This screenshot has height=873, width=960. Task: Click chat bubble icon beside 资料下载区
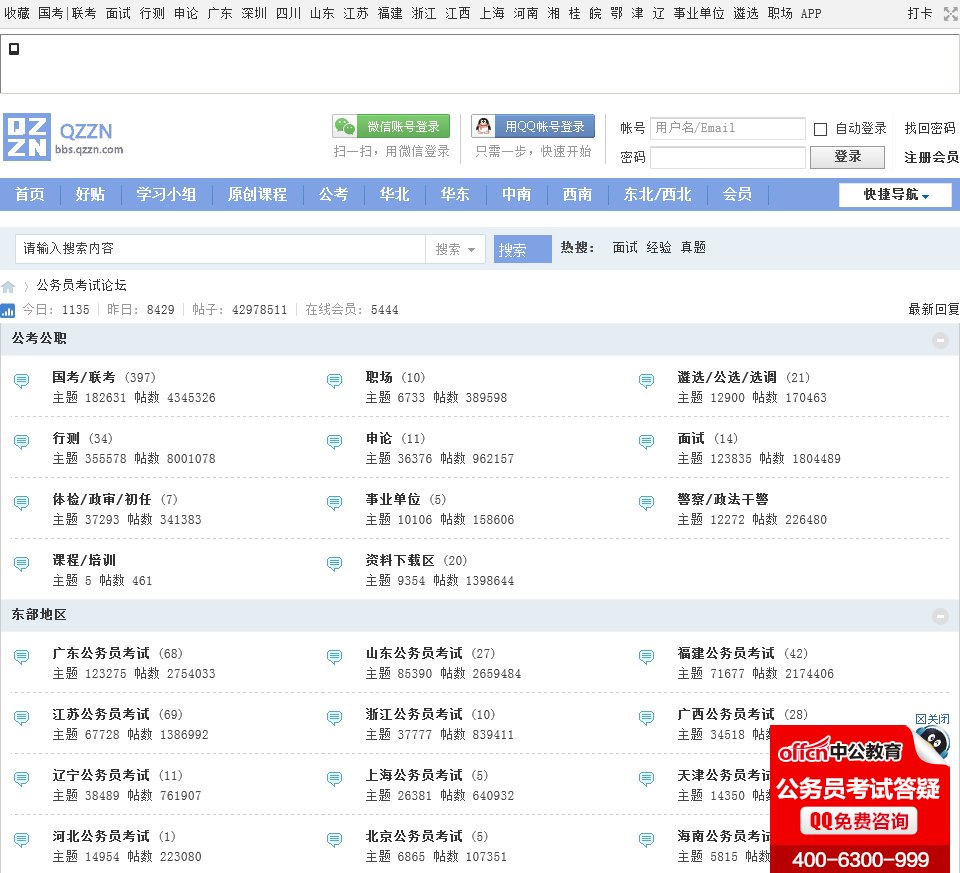point(334,564)
